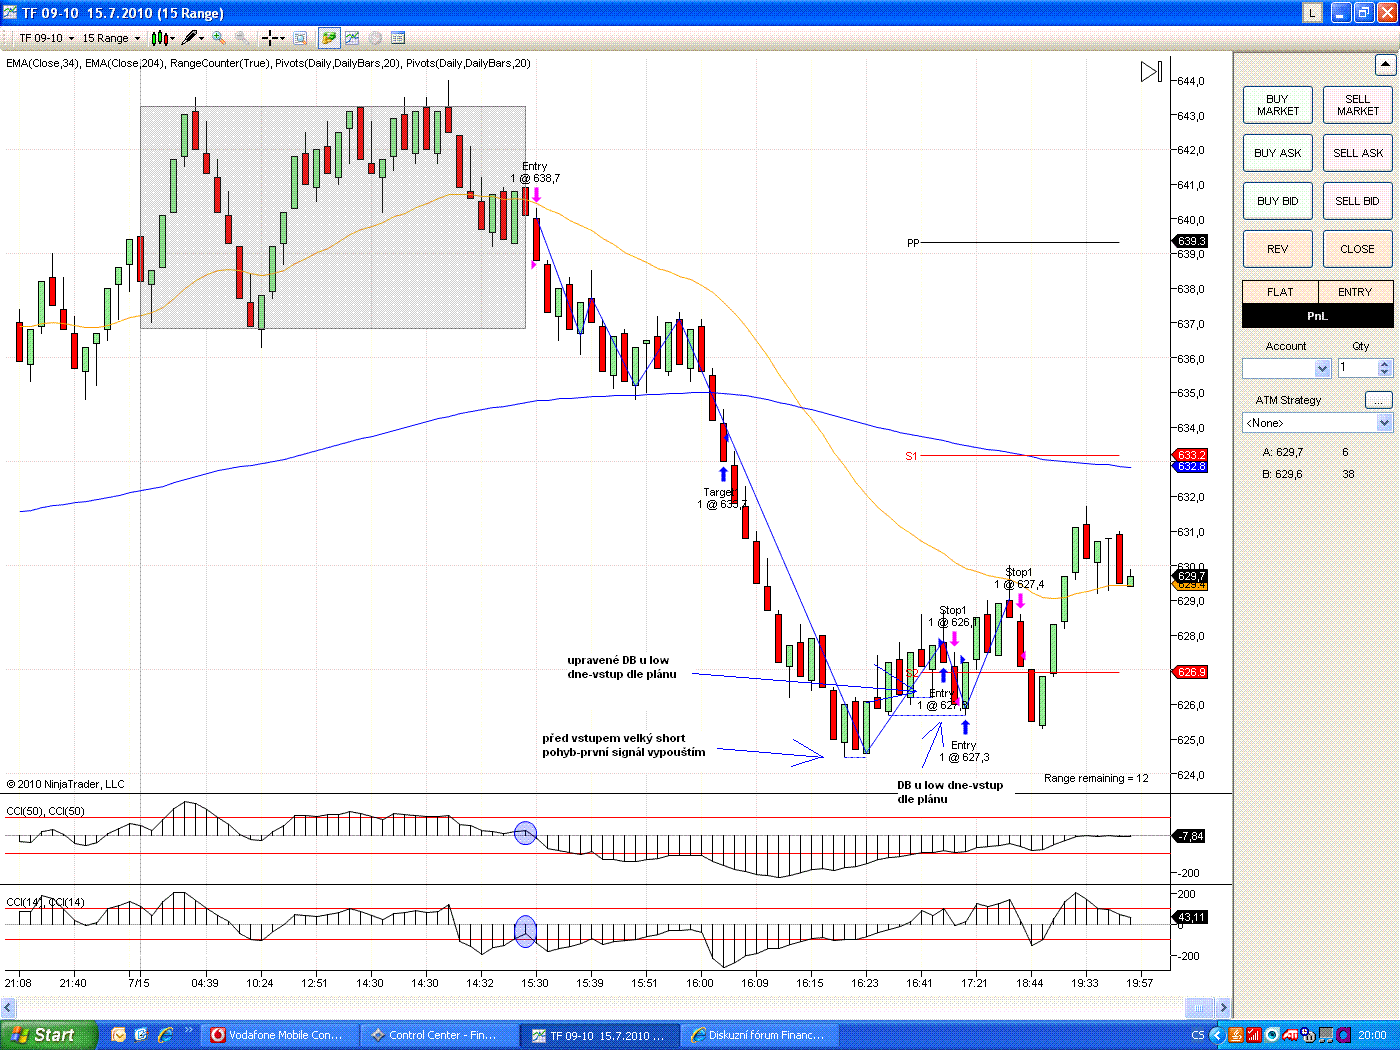
Task: Jump to latest bar arrow icon
Action: [1151, 71]
